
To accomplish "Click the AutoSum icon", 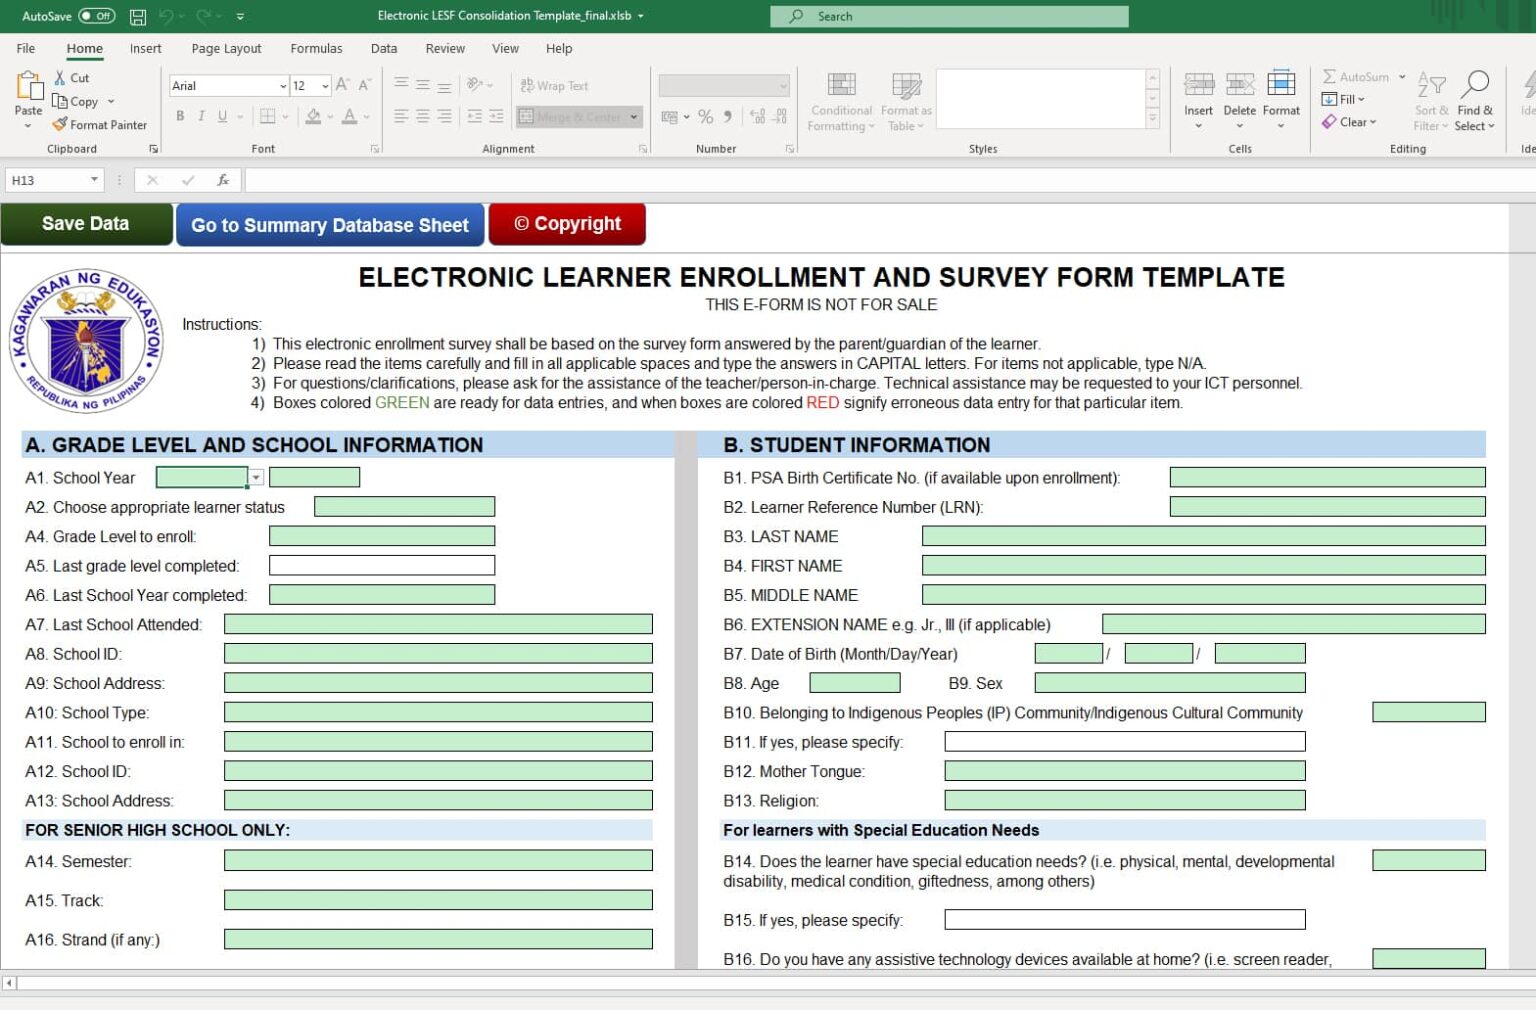I will [x=1331, y=75].
